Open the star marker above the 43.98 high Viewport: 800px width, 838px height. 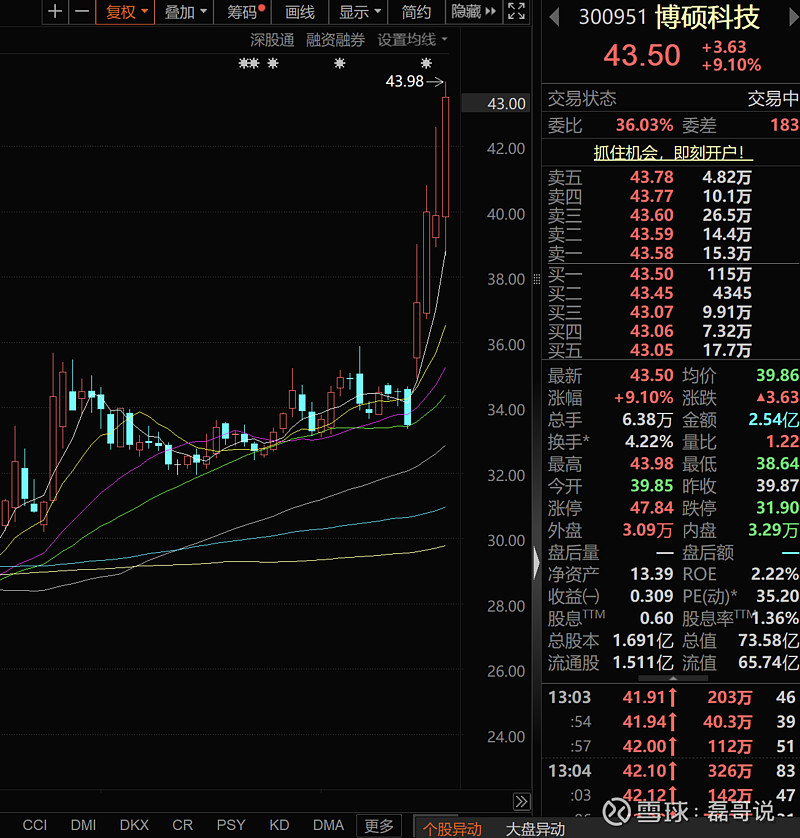pos(426,64)
